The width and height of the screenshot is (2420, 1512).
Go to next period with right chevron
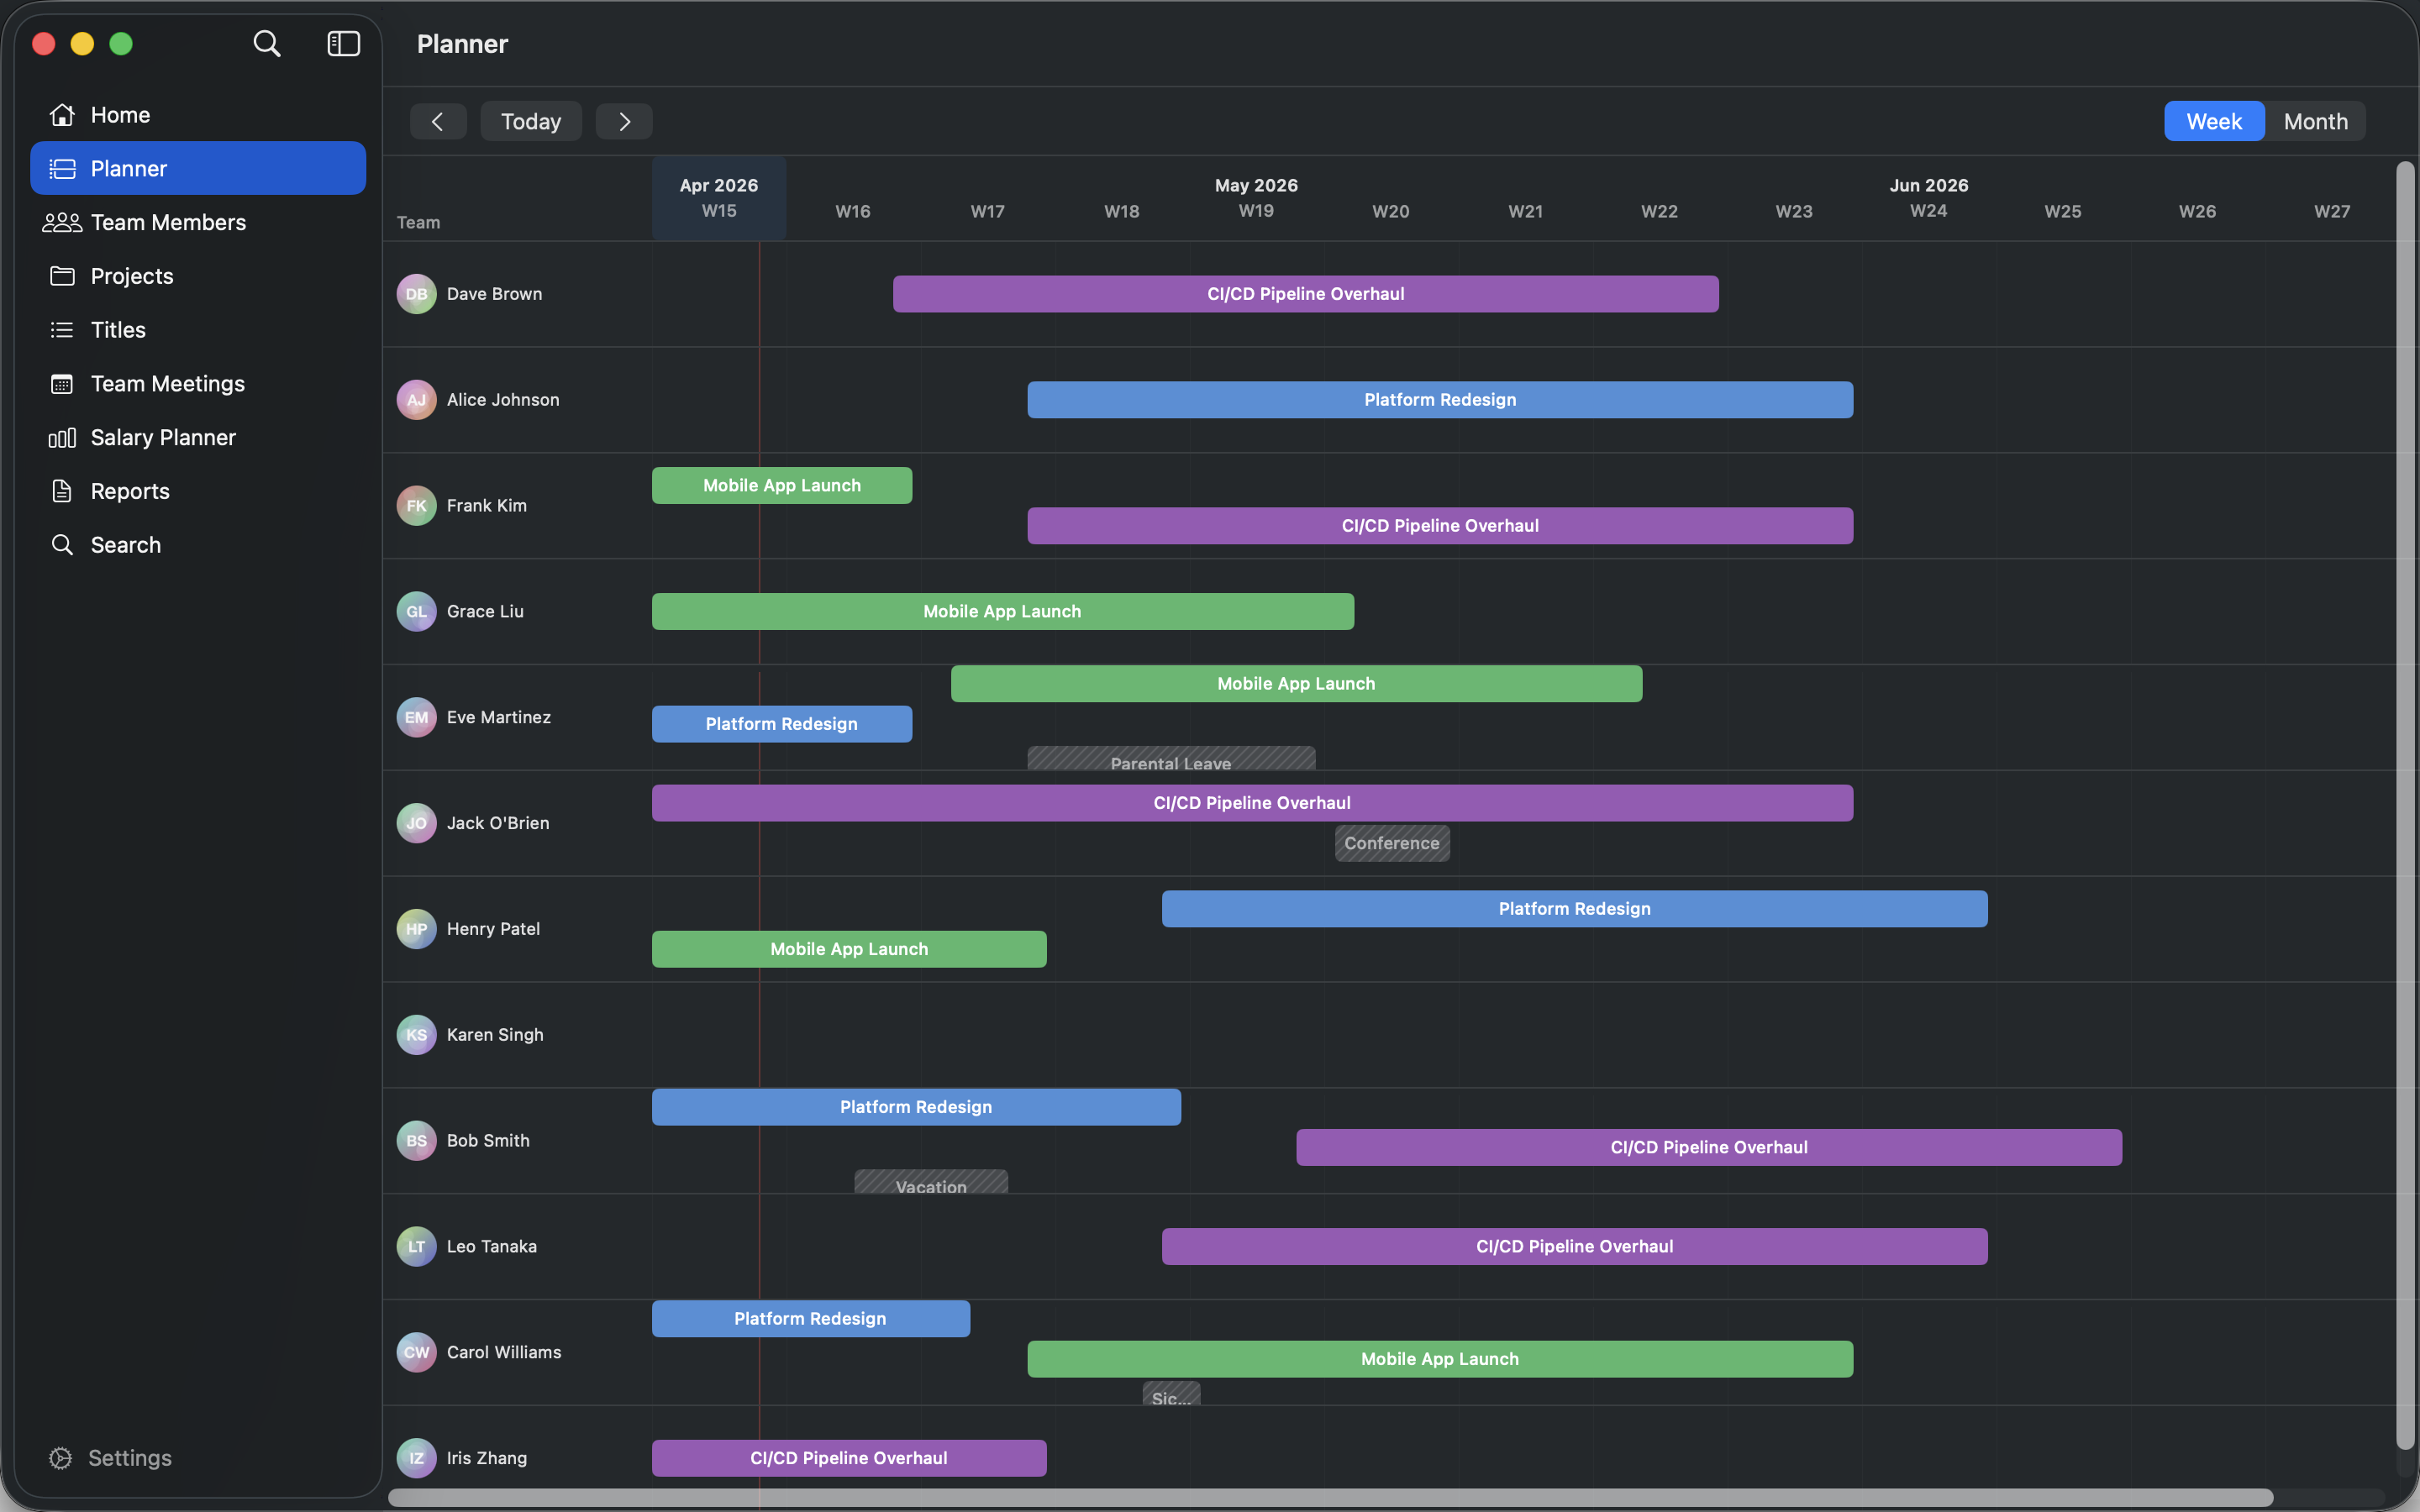tap(624, 121)
